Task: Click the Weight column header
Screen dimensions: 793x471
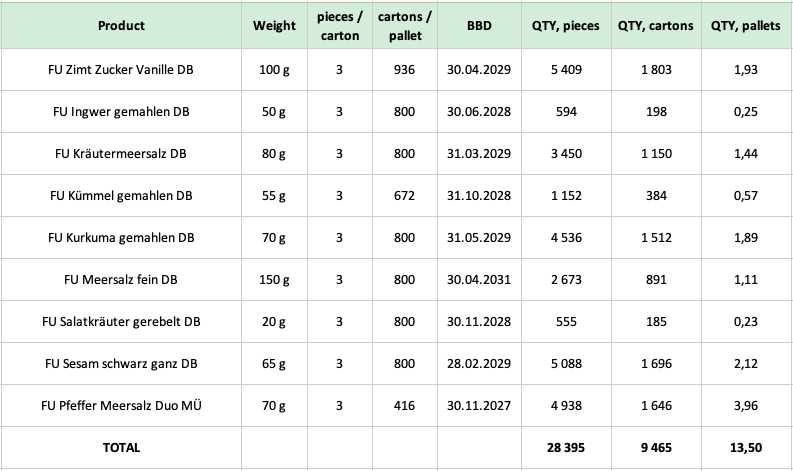Action: [x=274, y=26]
